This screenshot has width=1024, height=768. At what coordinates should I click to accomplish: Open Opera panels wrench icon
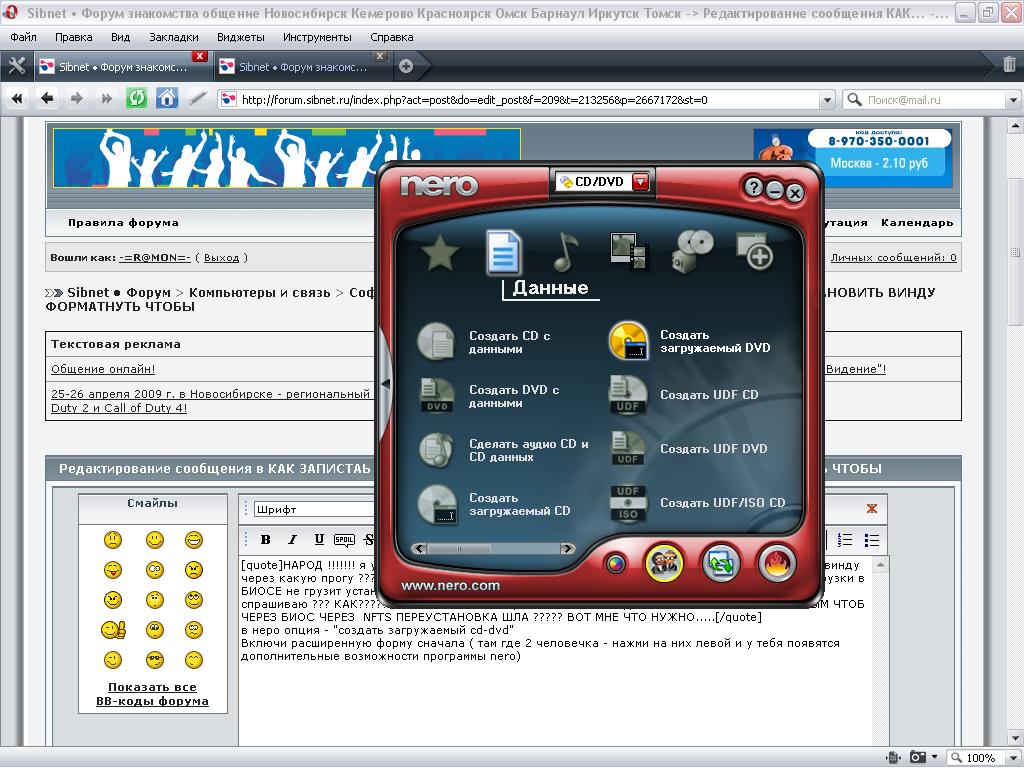[16, 65]
